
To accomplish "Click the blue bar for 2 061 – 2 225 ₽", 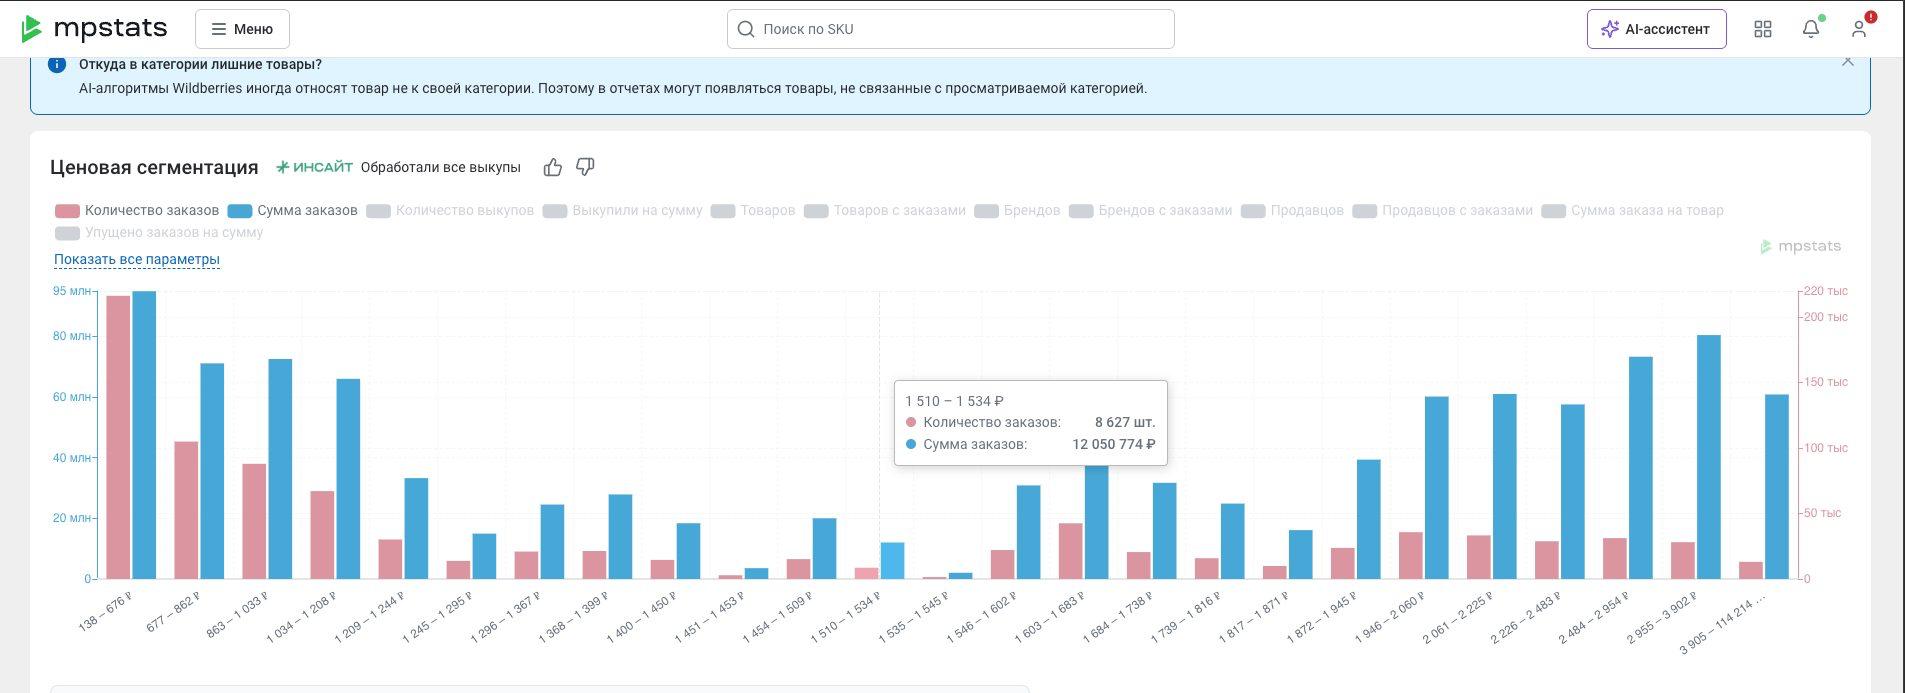I will click(1505, 487).
